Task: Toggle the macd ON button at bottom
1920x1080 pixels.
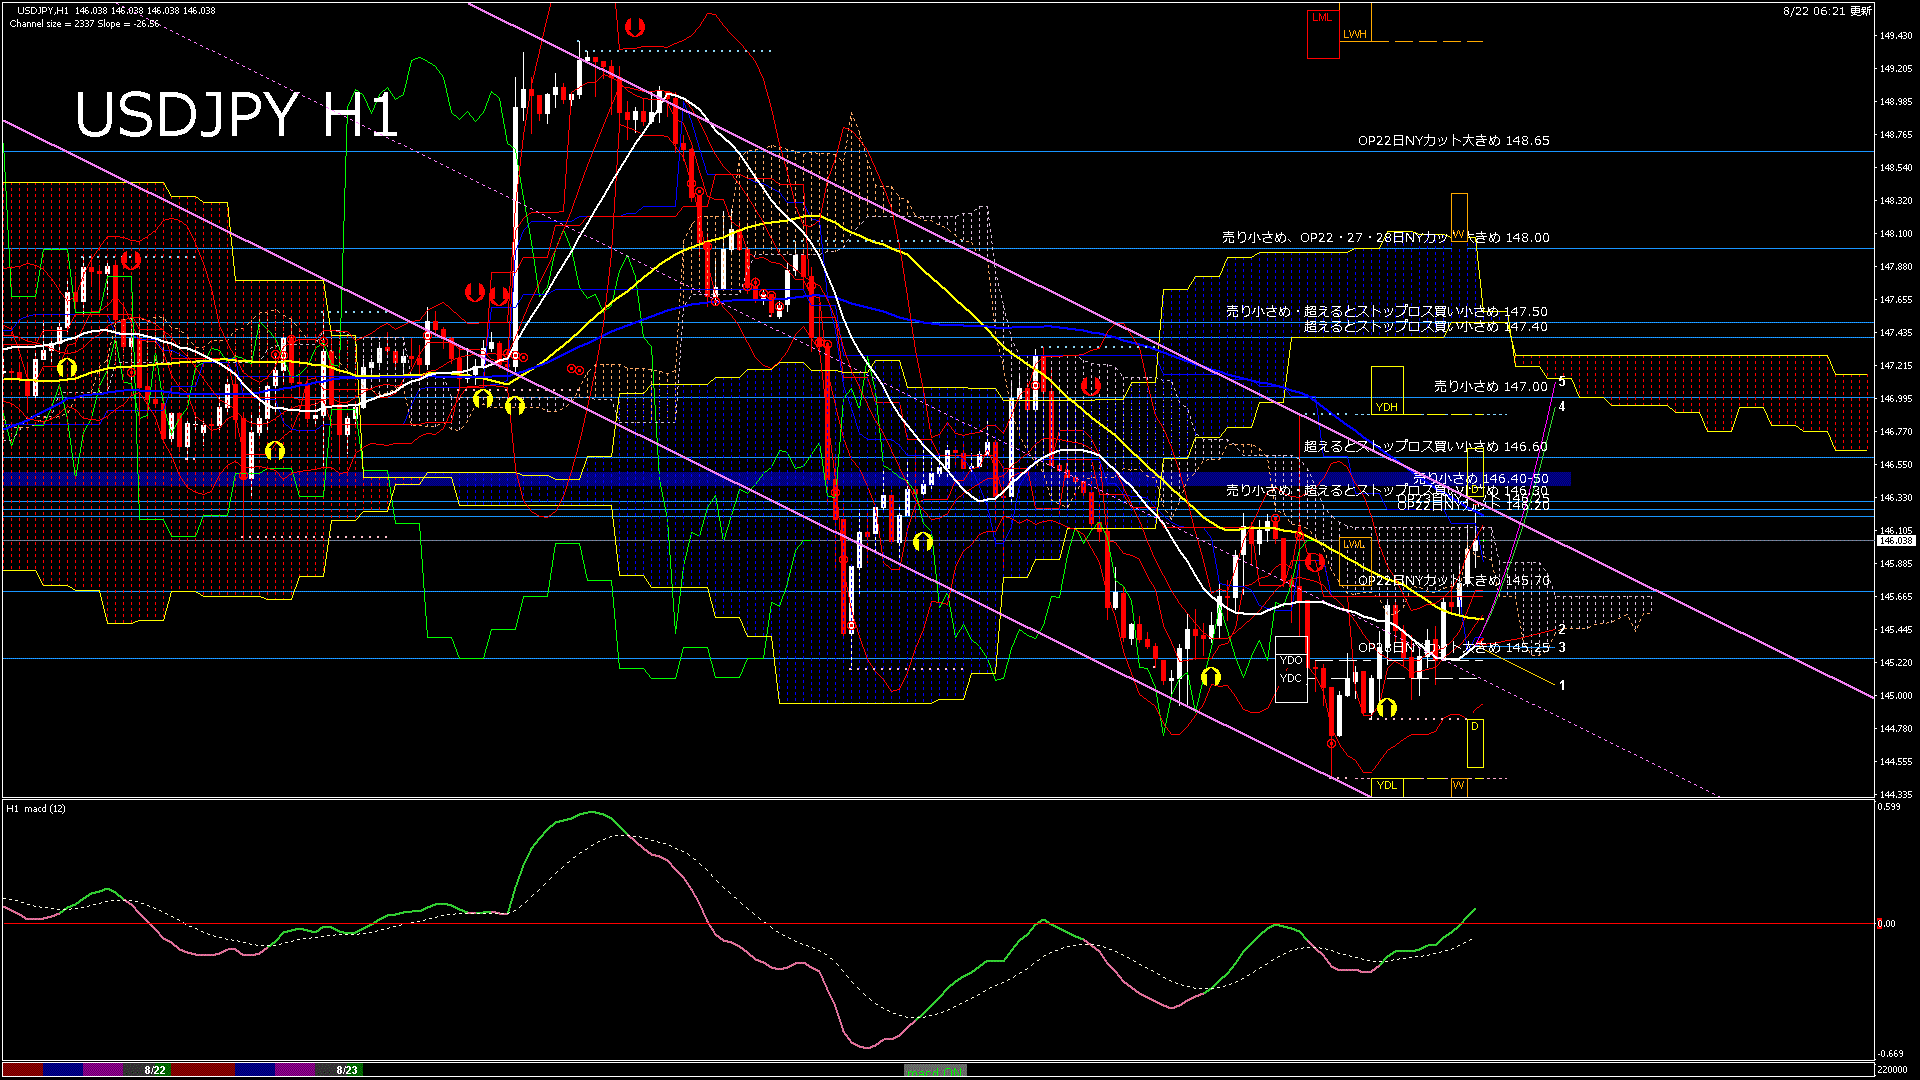Action: 935,1071
